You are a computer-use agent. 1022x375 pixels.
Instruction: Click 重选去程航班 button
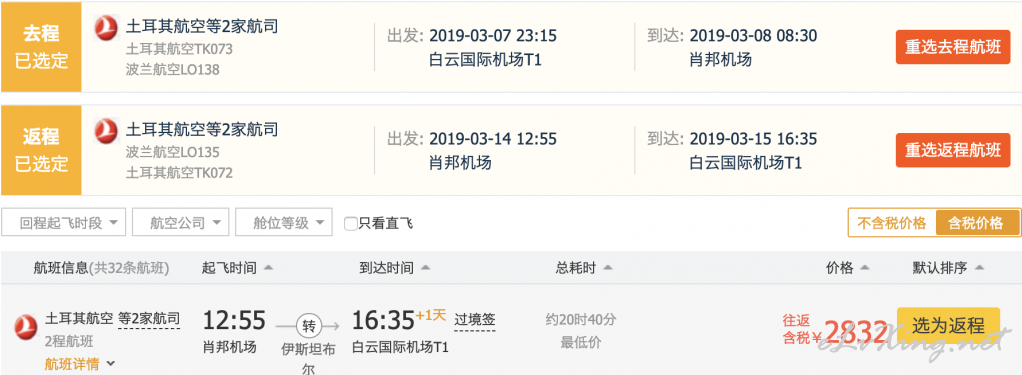pos(952,47)
